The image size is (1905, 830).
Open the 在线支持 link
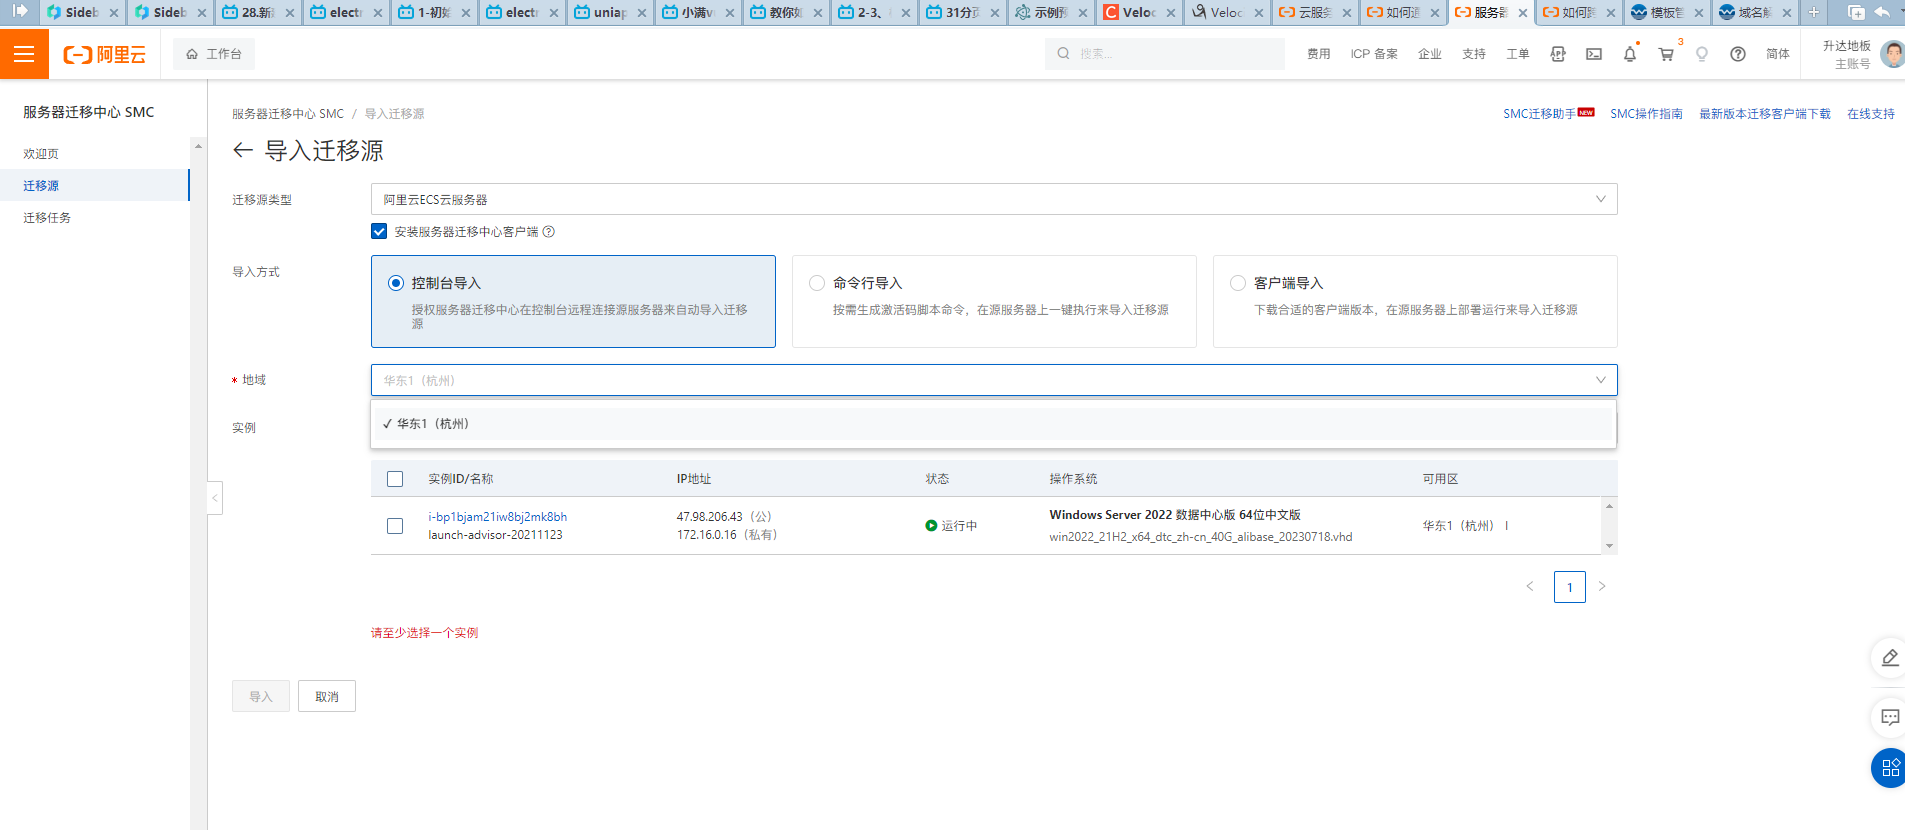[x=1871, y=114]
